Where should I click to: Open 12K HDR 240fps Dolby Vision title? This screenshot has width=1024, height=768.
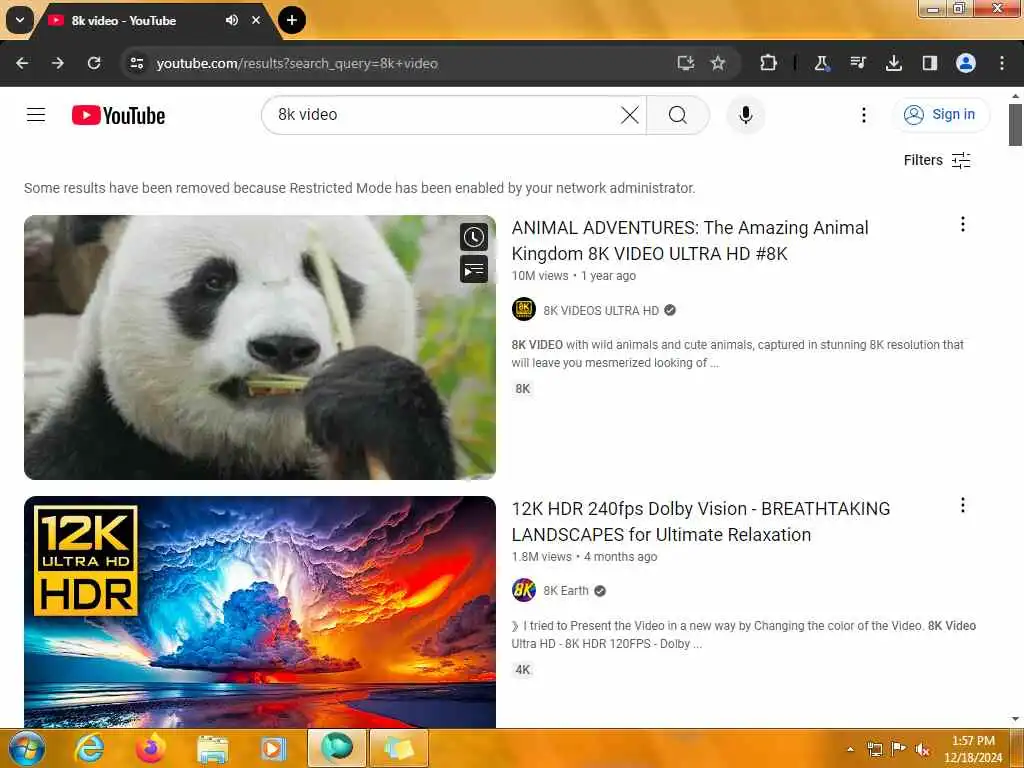[x=700, y=521]
